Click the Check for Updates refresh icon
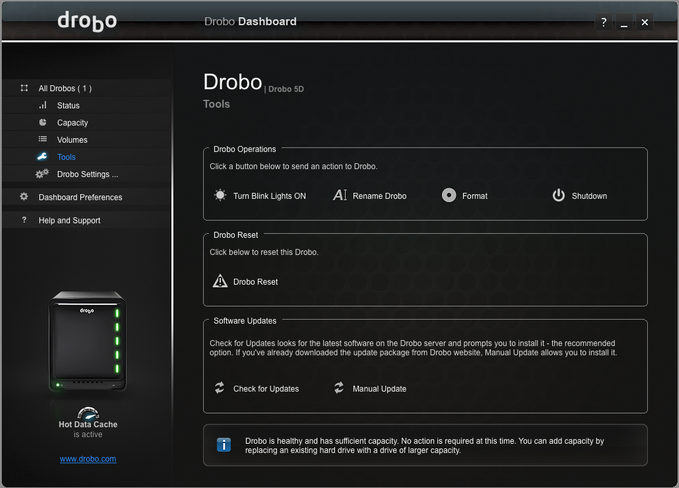This screenshot has width=679, height=488. (x=220, y=388)
